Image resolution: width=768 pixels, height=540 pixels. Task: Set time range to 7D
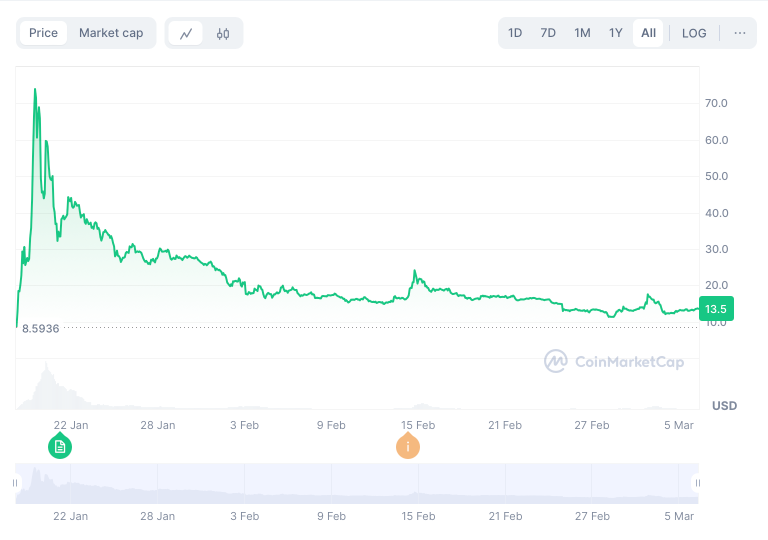(x=548, y=33)
